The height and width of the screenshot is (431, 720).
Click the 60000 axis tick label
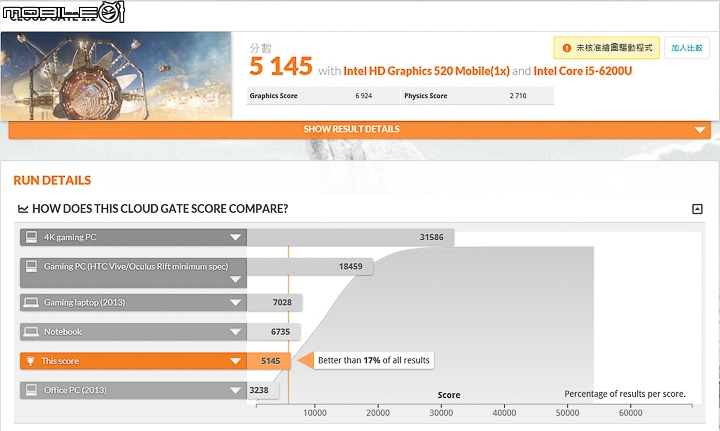point(630,413)
